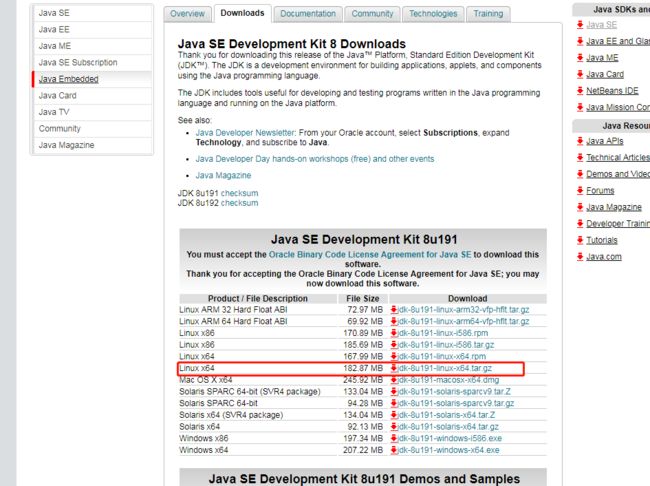
Task: Open Oracle Binary Code License Agreement link
Action: pyautogui.click(x=370, y=255)
